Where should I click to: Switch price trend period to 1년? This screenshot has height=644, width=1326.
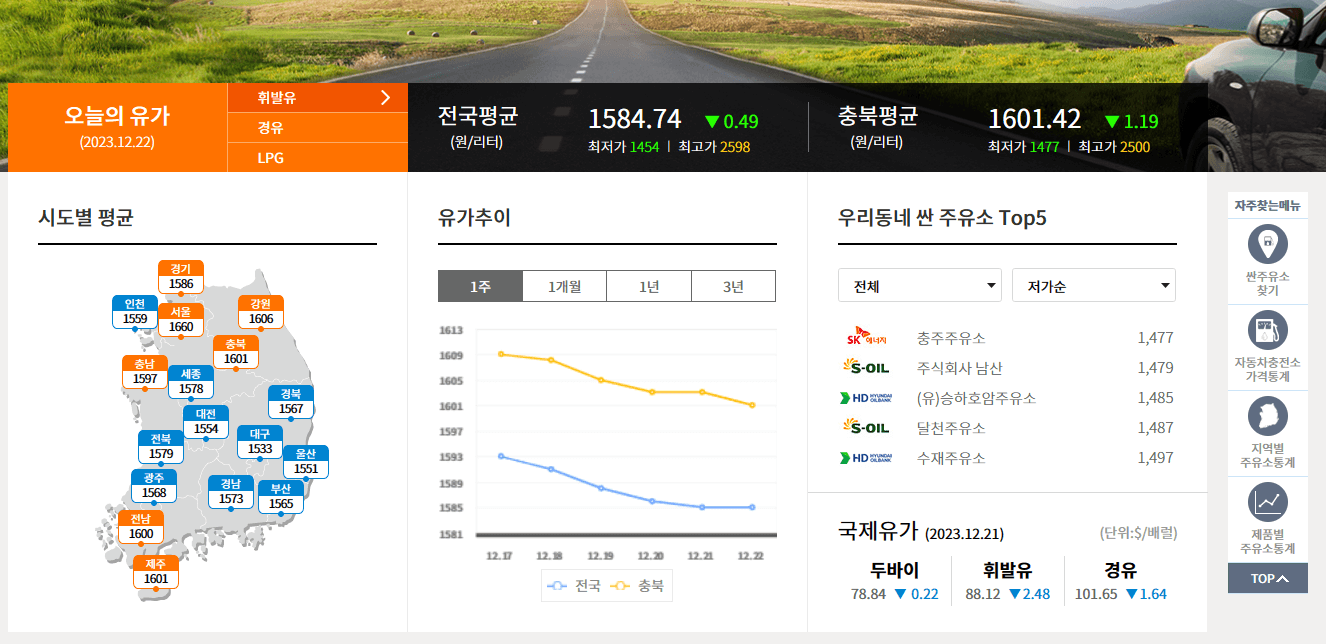click(x=648, y=285)
